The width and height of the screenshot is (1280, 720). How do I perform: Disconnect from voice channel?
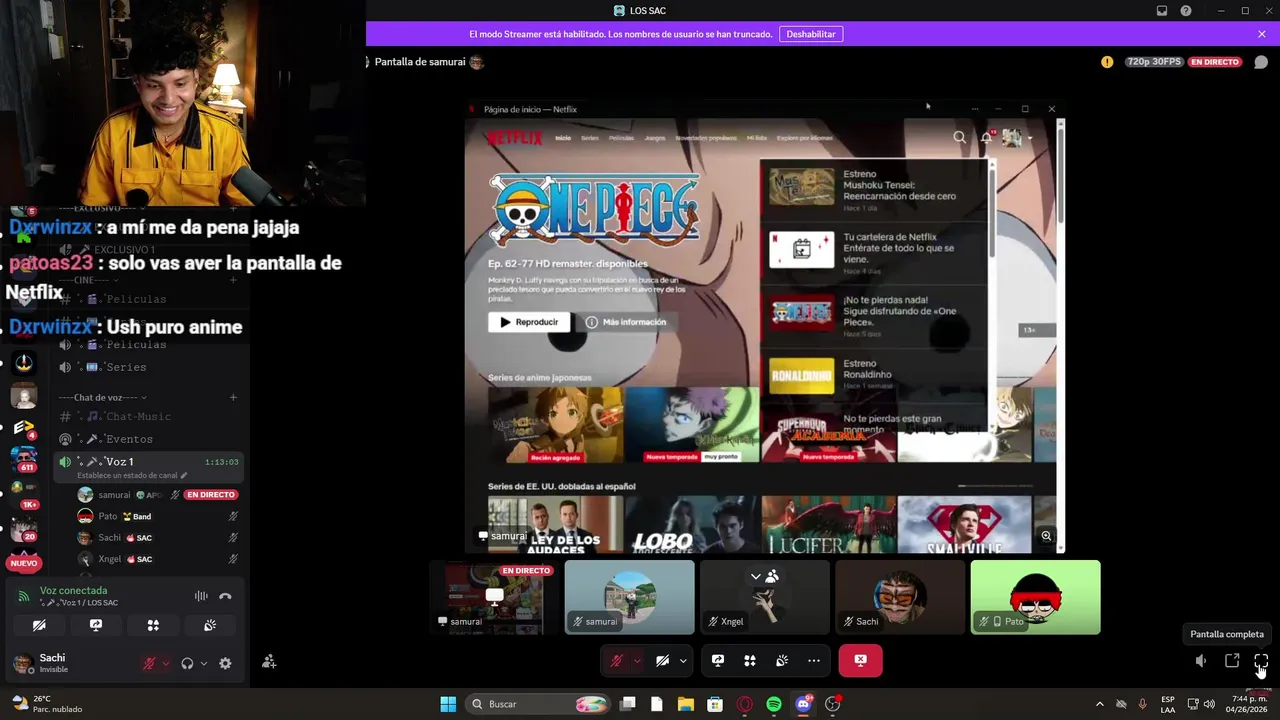tap(225, 596)
